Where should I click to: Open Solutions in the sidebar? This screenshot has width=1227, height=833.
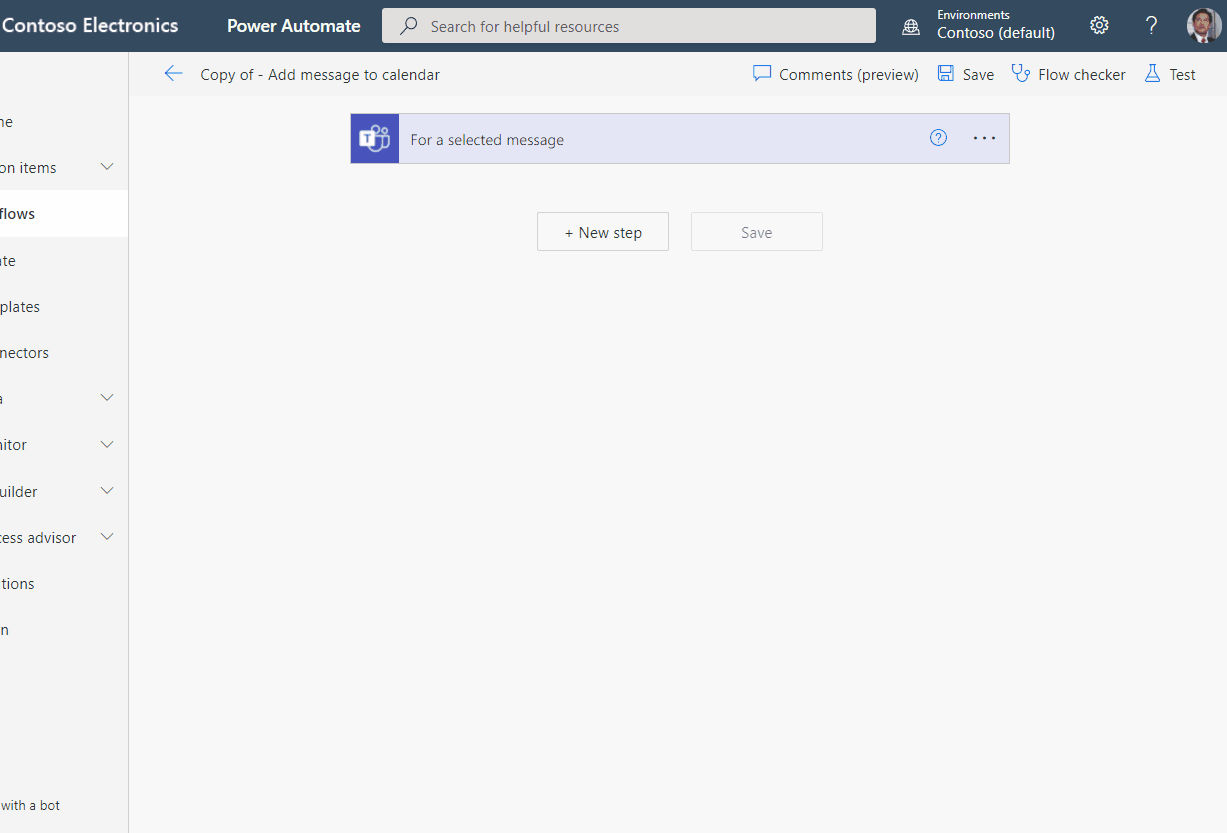(x=64, y=584)
